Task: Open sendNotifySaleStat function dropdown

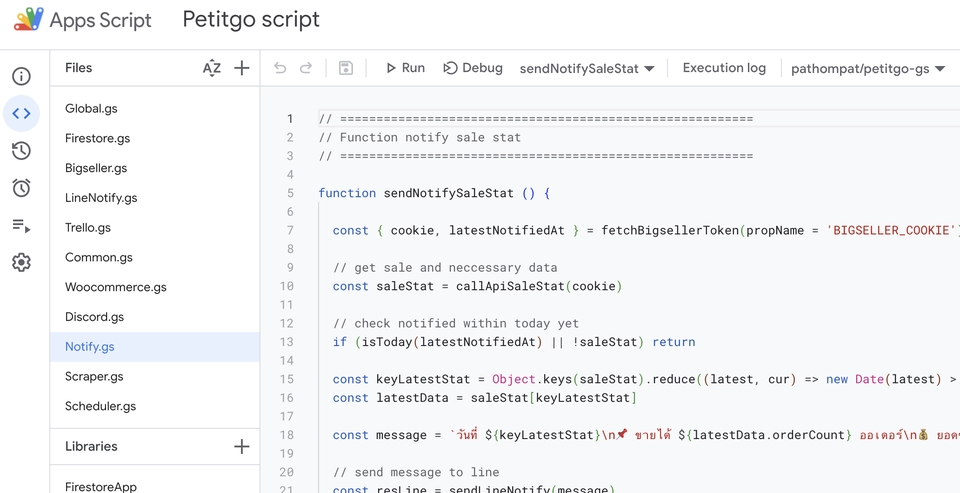Action: [587, 69]
